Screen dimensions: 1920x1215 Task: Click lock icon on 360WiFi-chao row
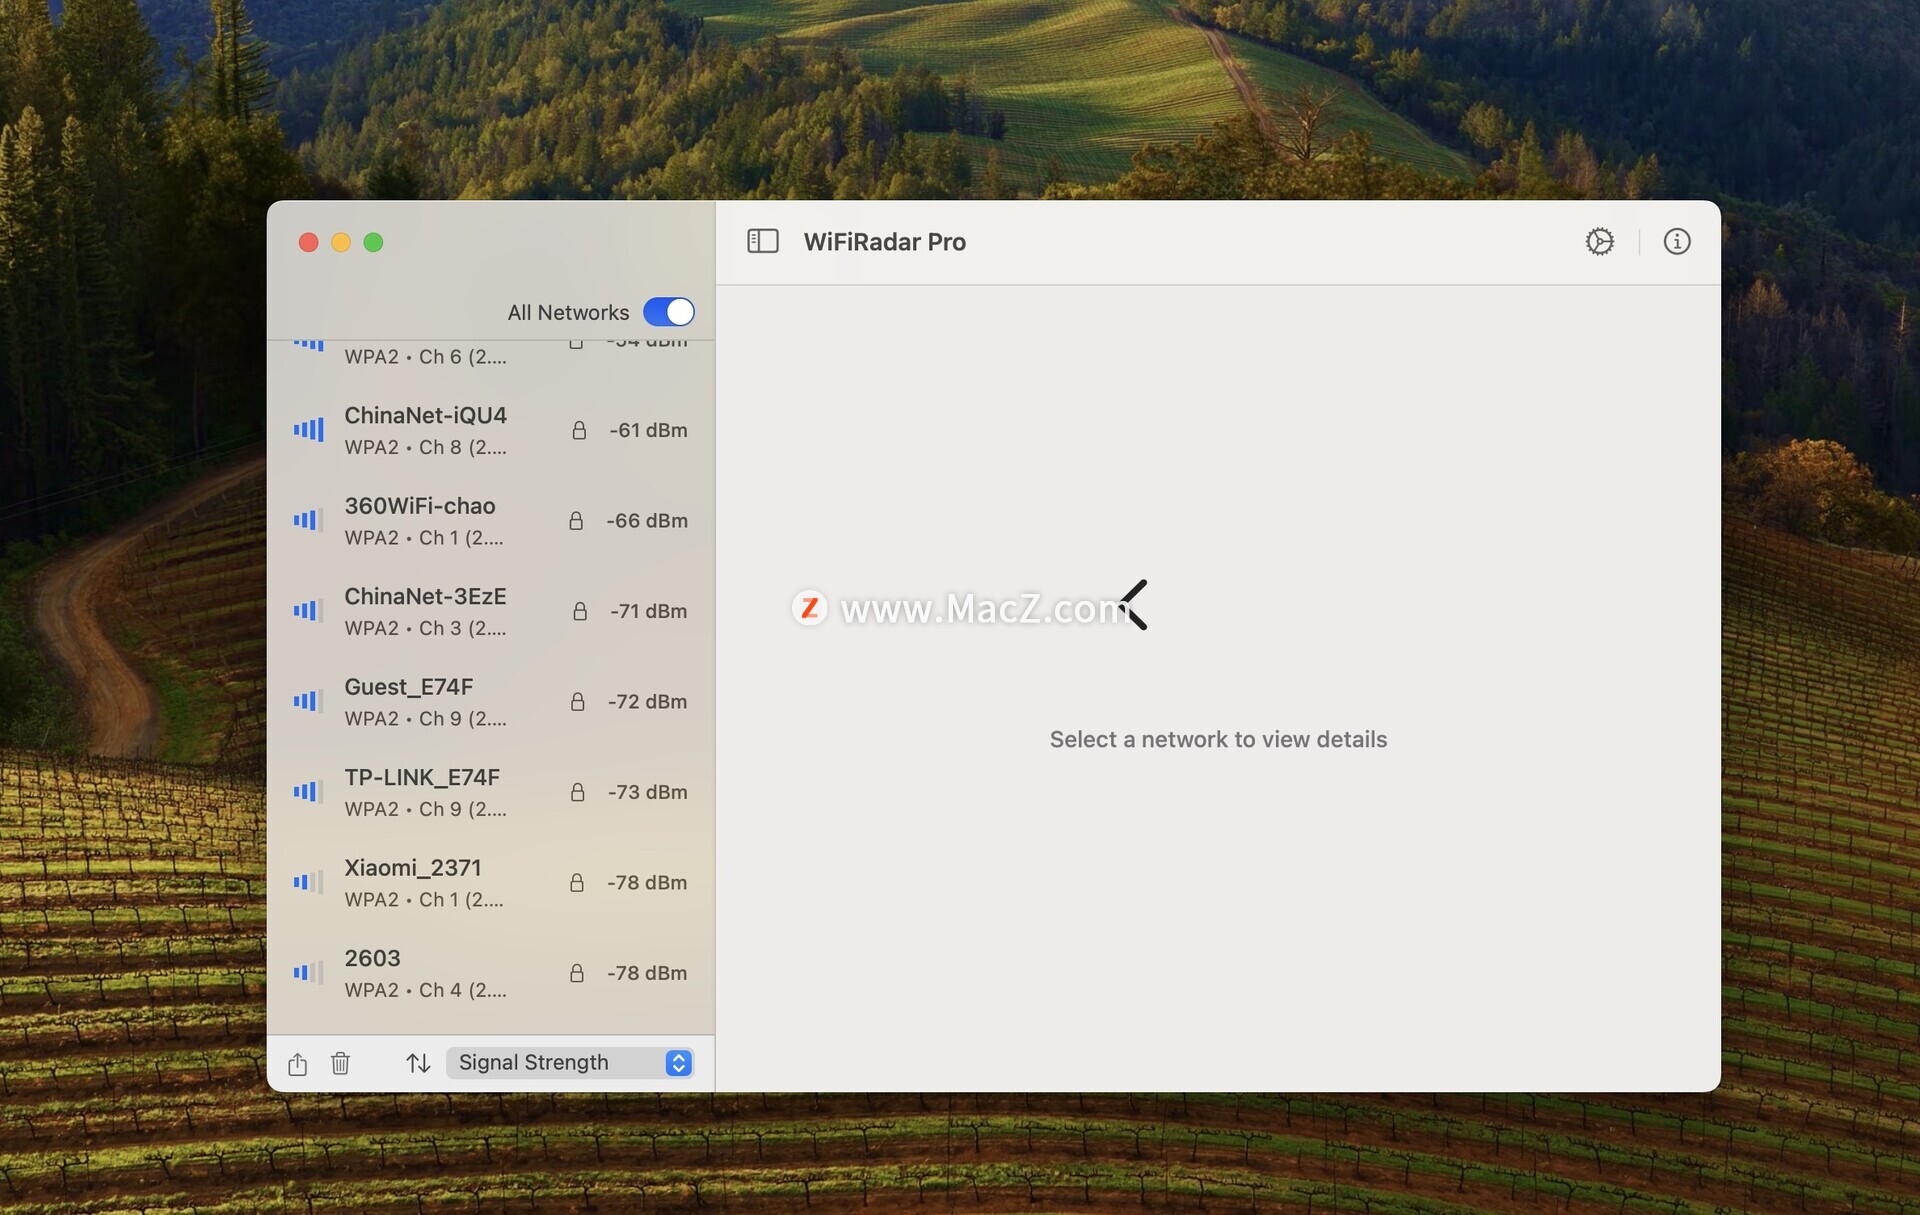point(576,520)
